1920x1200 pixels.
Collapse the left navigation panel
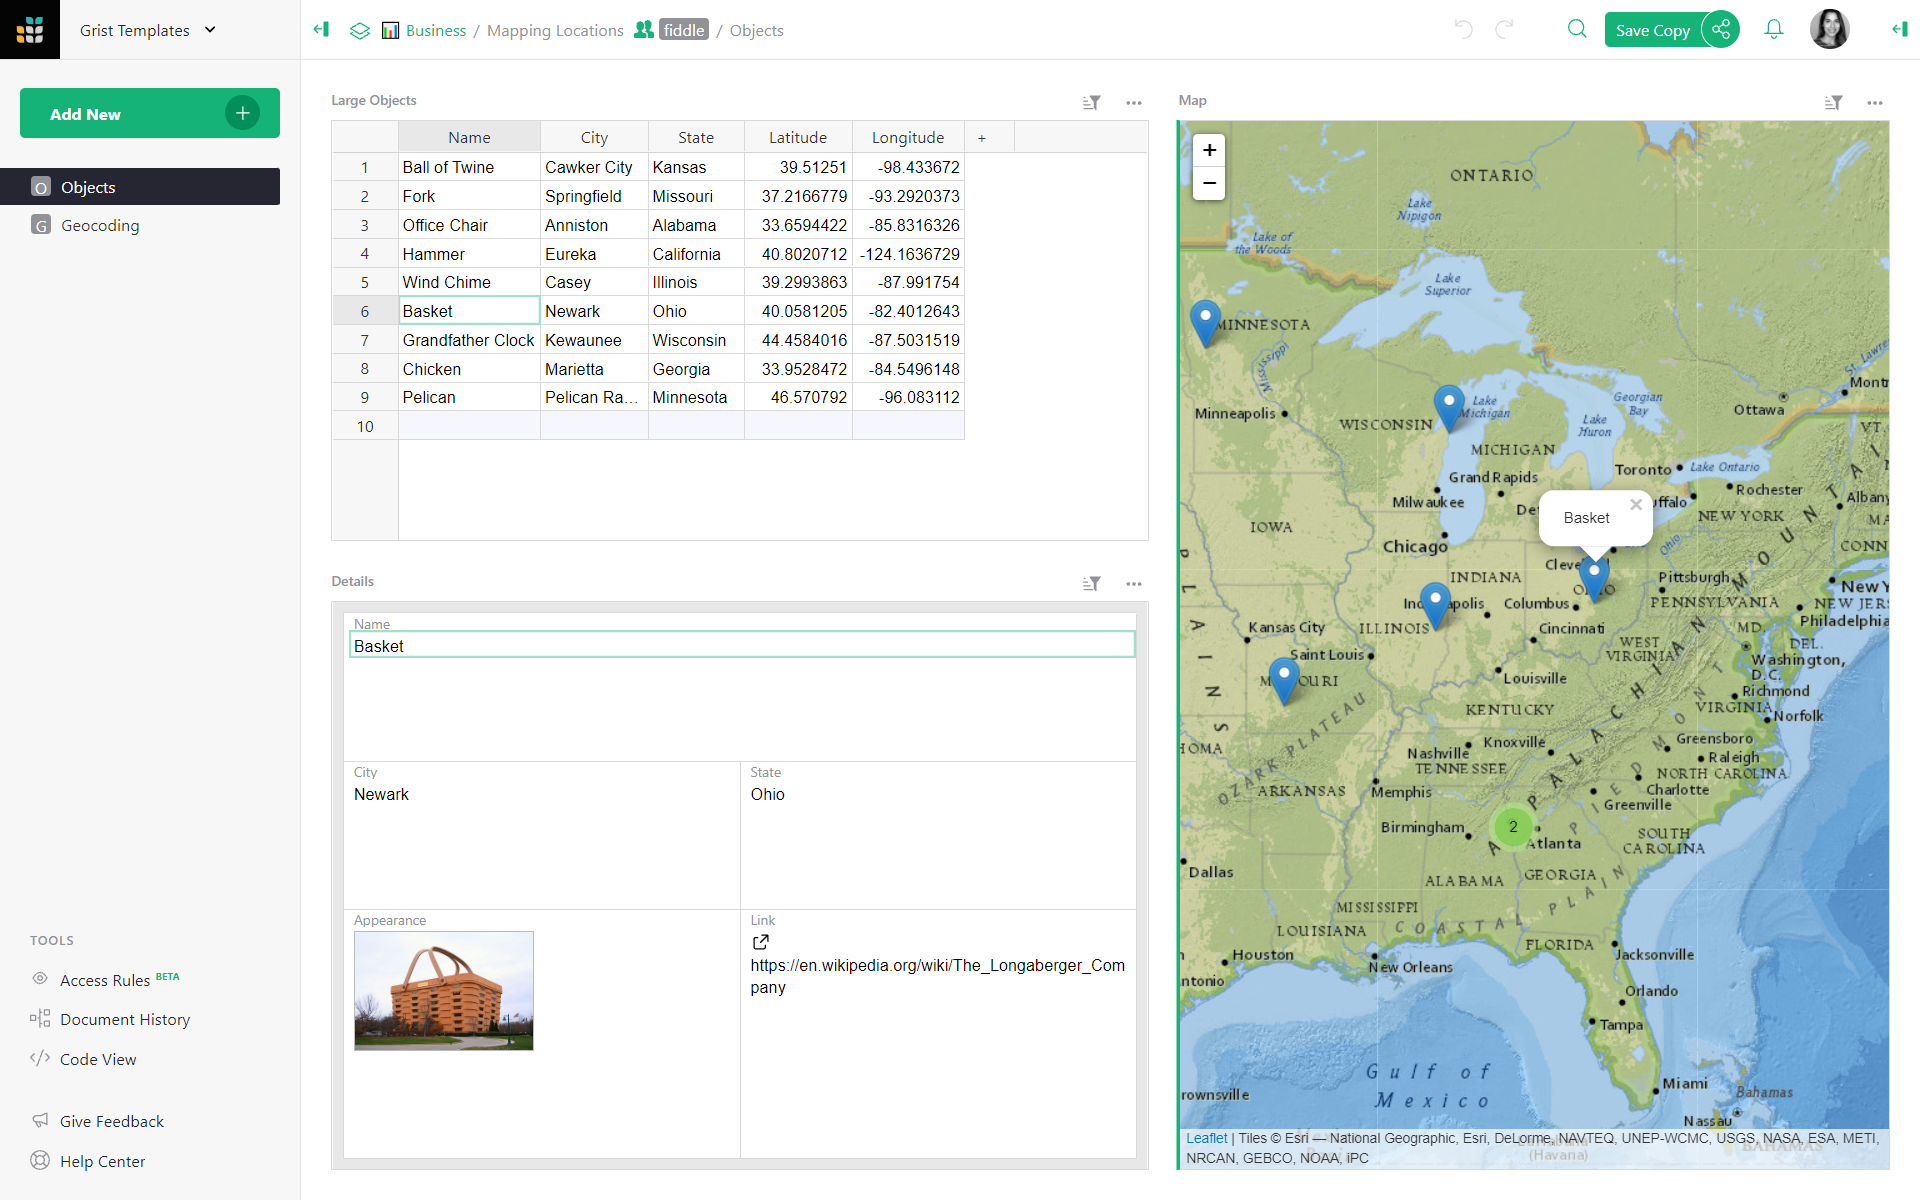(x=321, y=29)
